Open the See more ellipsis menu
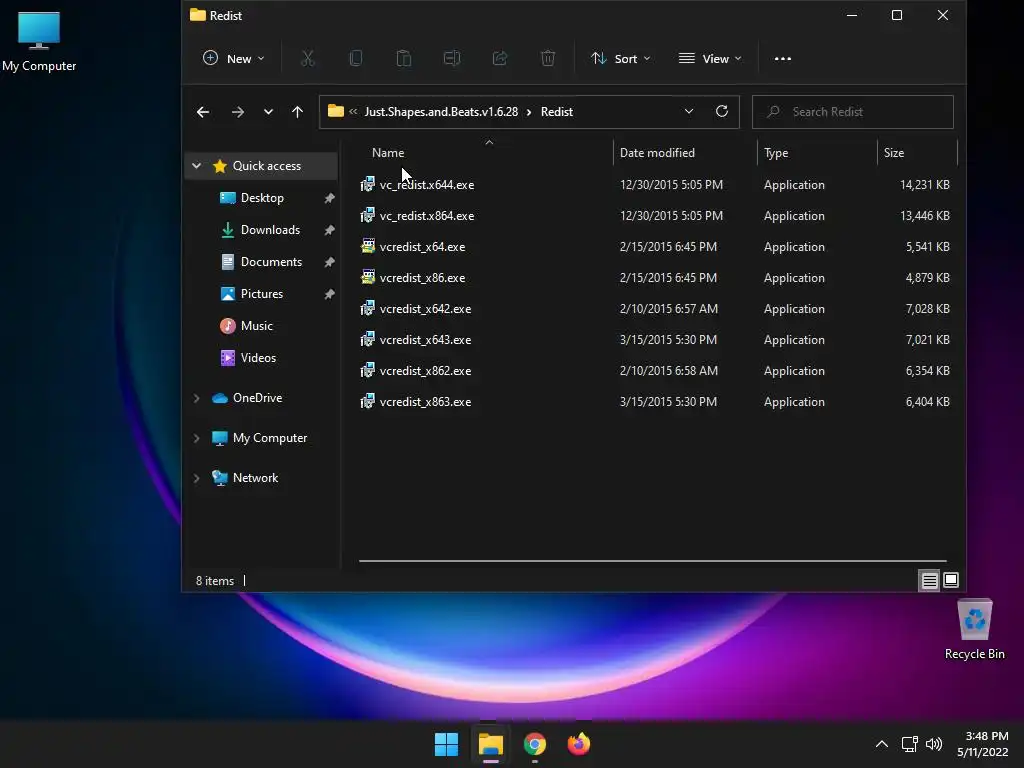The width and height of the screenshot is (1024, 768). pyautogui.click(x=782, y=59)
